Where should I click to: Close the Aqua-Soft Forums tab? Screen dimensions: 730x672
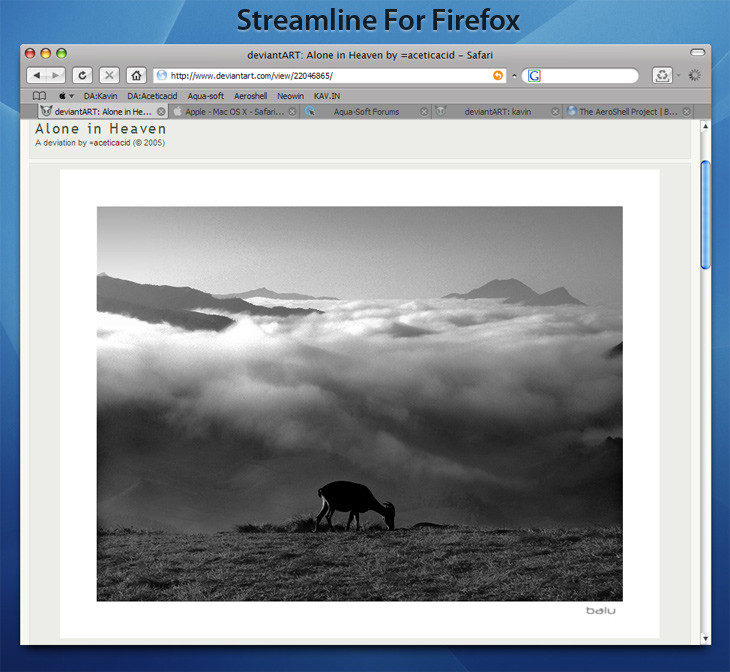pos(424,112)
